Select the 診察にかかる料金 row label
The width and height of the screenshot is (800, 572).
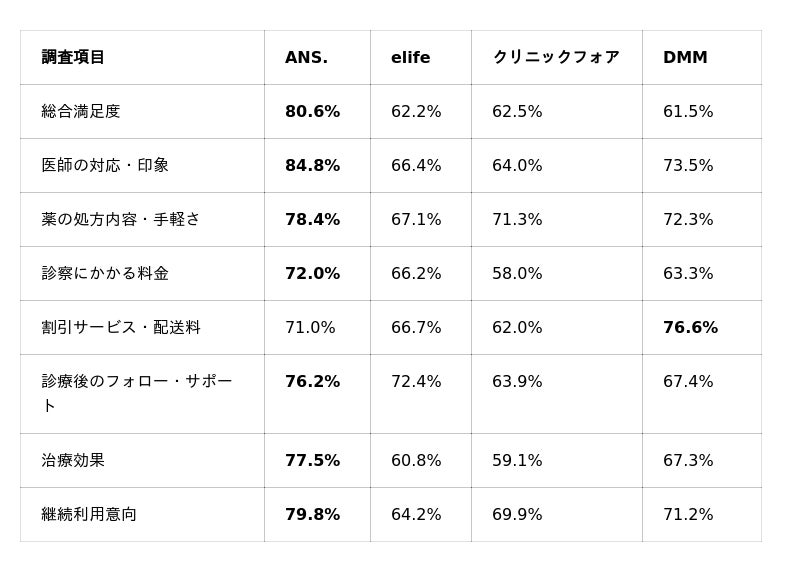click(x=105, y=273)
